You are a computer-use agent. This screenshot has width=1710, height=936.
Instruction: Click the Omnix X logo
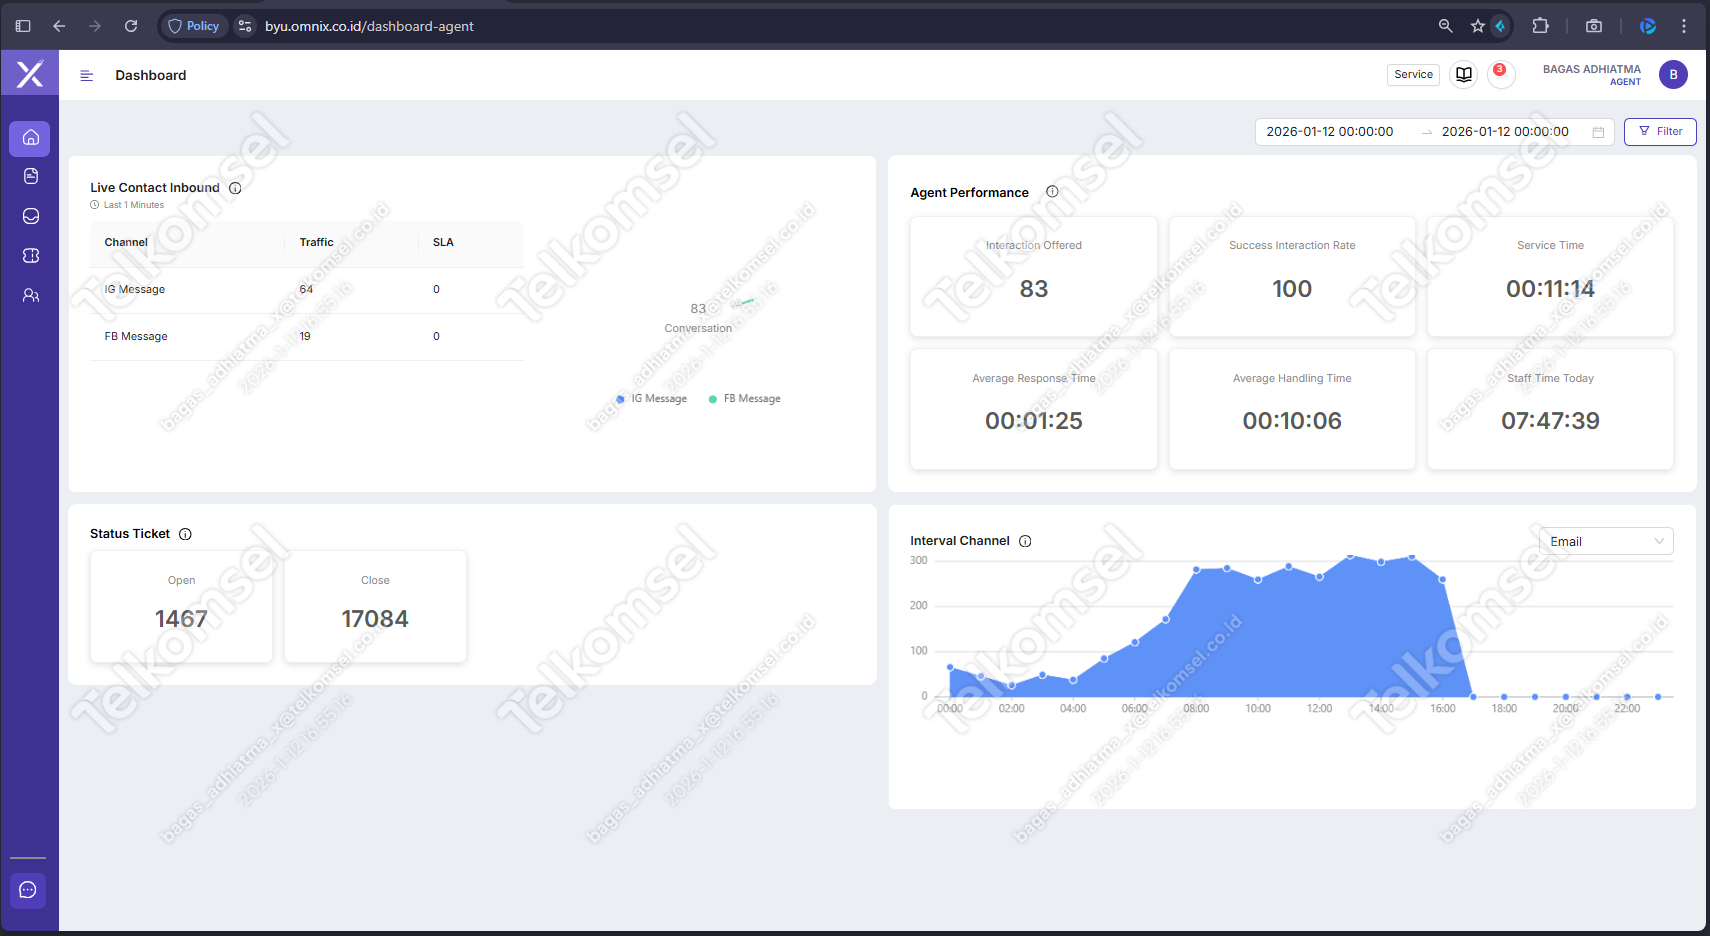(x=30, y=73)
